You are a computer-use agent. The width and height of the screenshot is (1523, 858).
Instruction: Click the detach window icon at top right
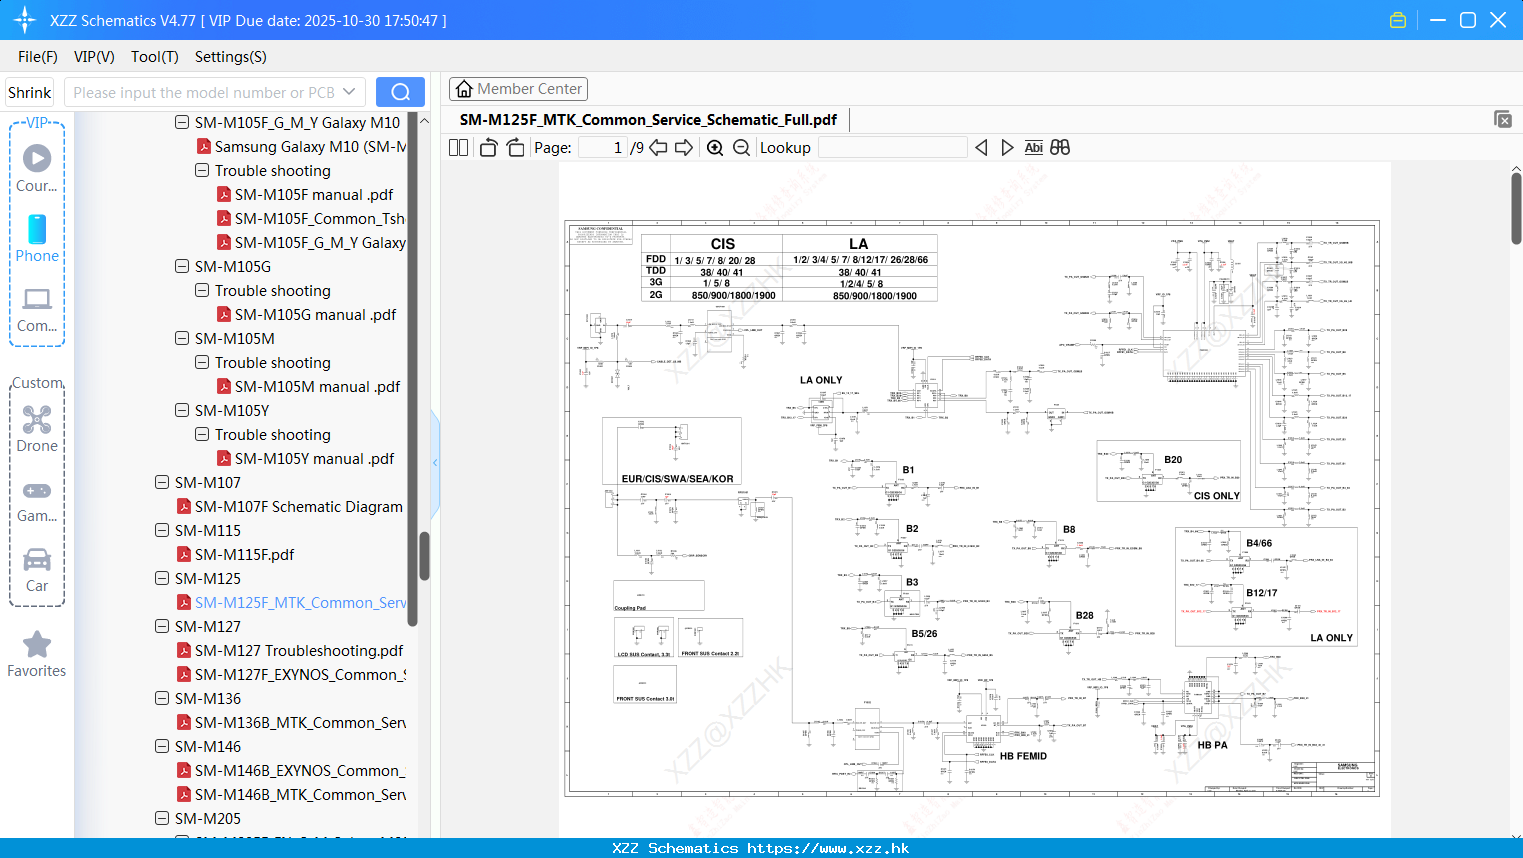[x=1502, y=119]
